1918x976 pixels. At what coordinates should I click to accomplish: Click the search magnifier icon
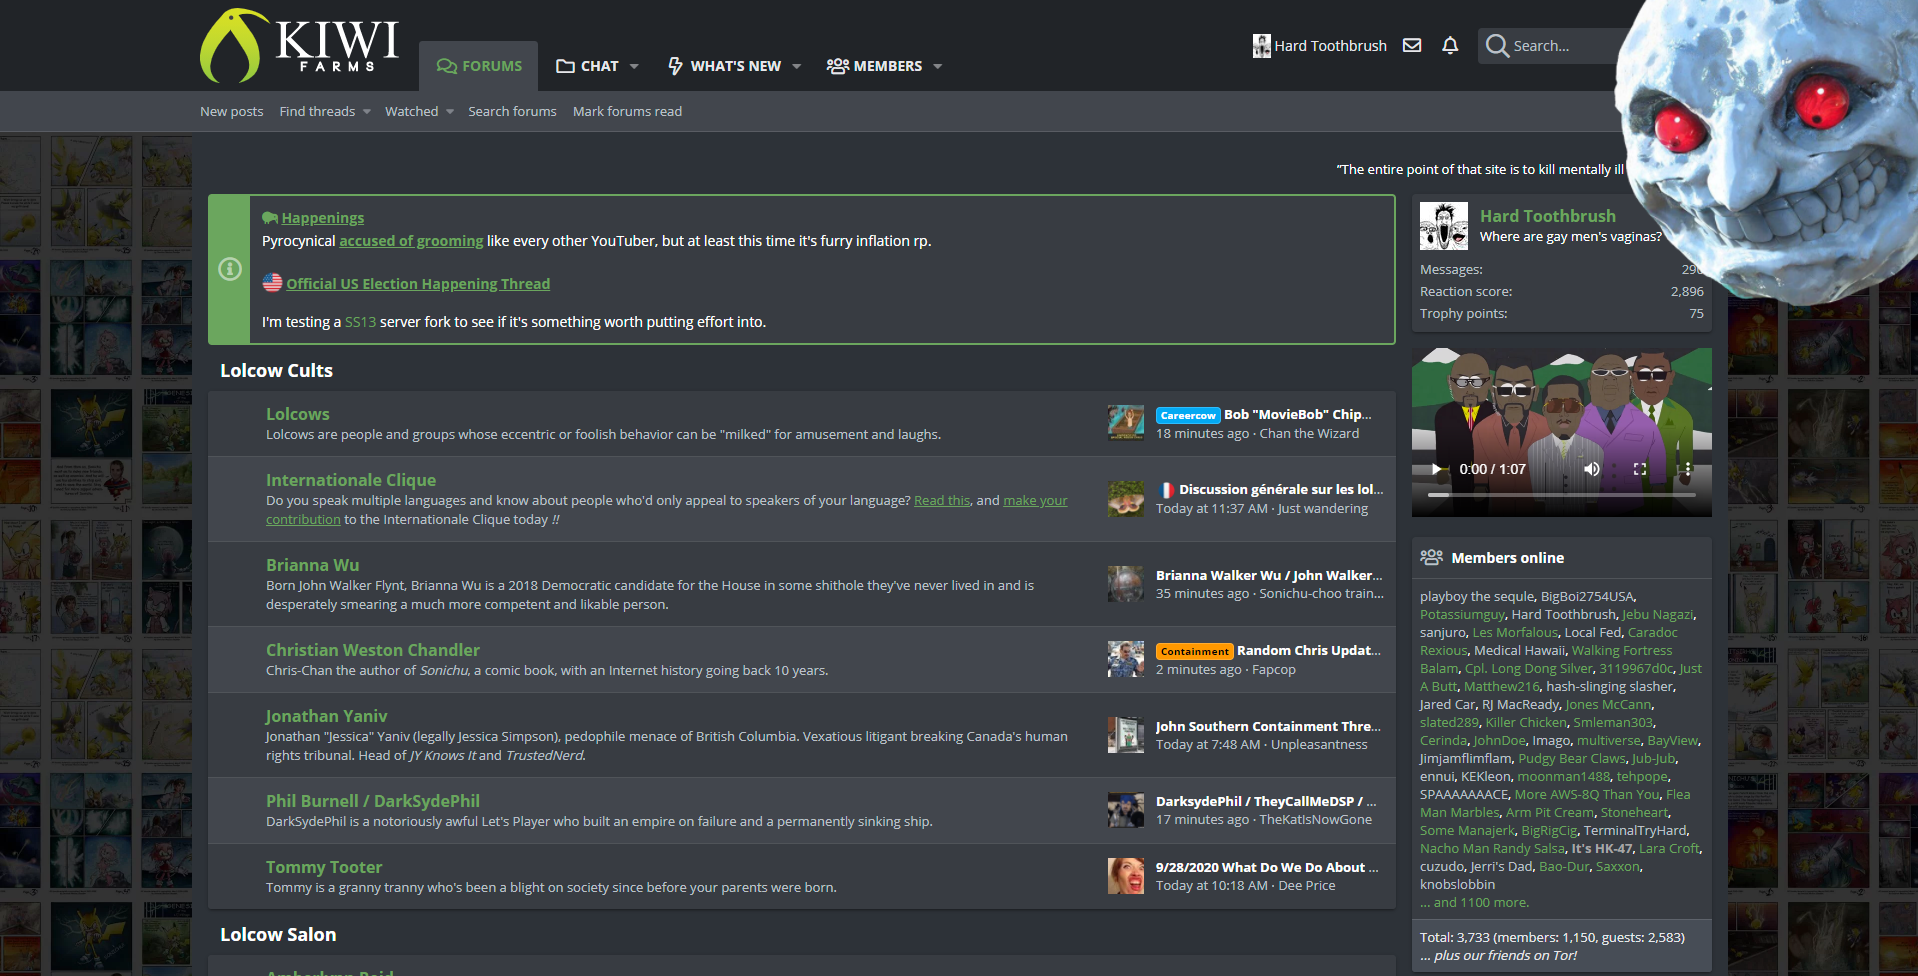coord(1497,46)
